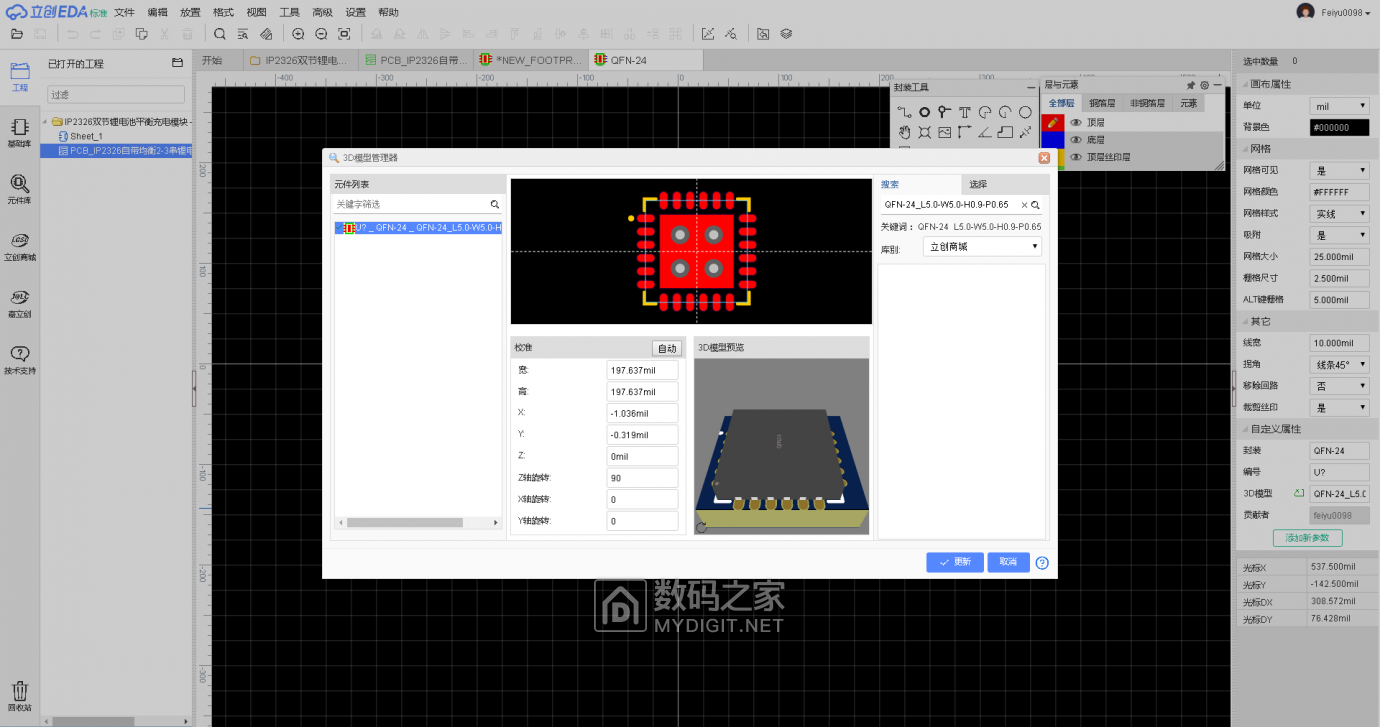Select the text tool in 封装工具 panel
This screenshot has width=1380, height=727.
click(965, 112)
